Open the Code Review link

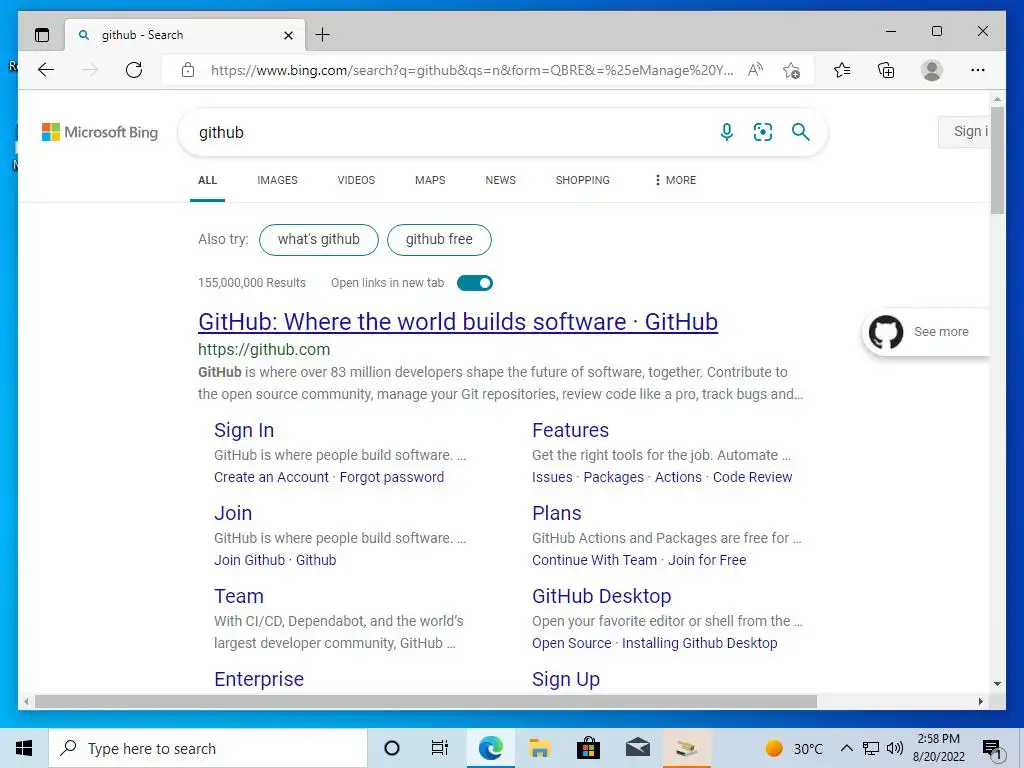click(752, 477)
